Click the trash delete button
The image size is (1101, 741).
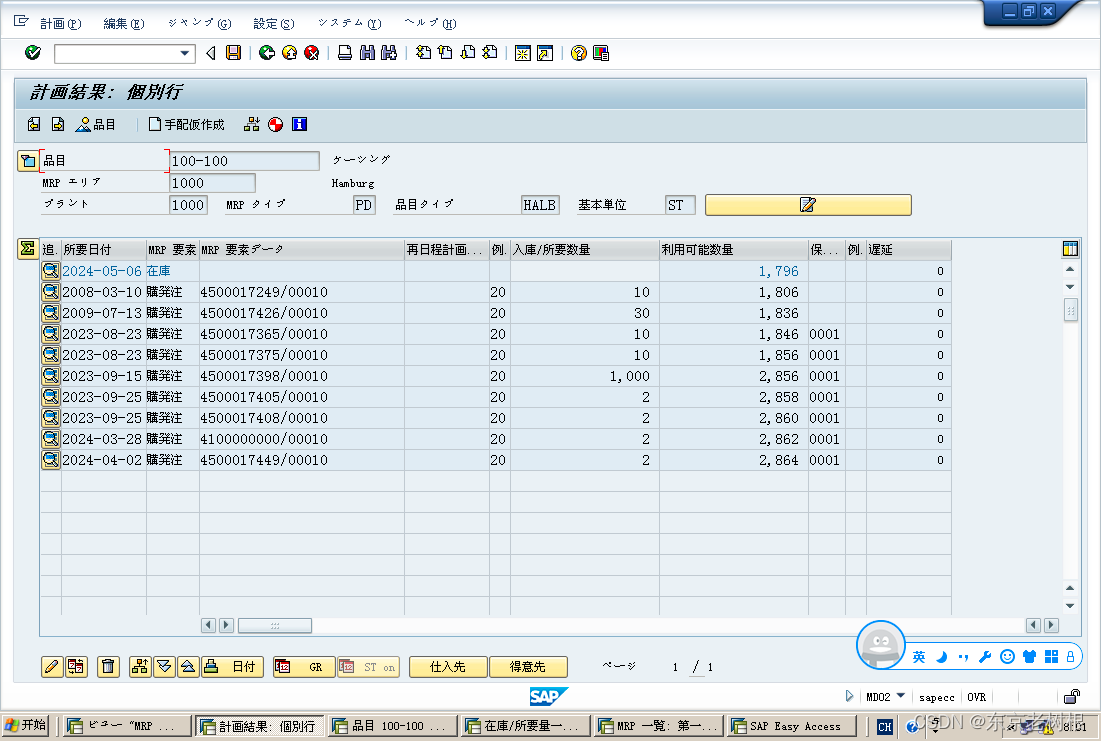108,667
